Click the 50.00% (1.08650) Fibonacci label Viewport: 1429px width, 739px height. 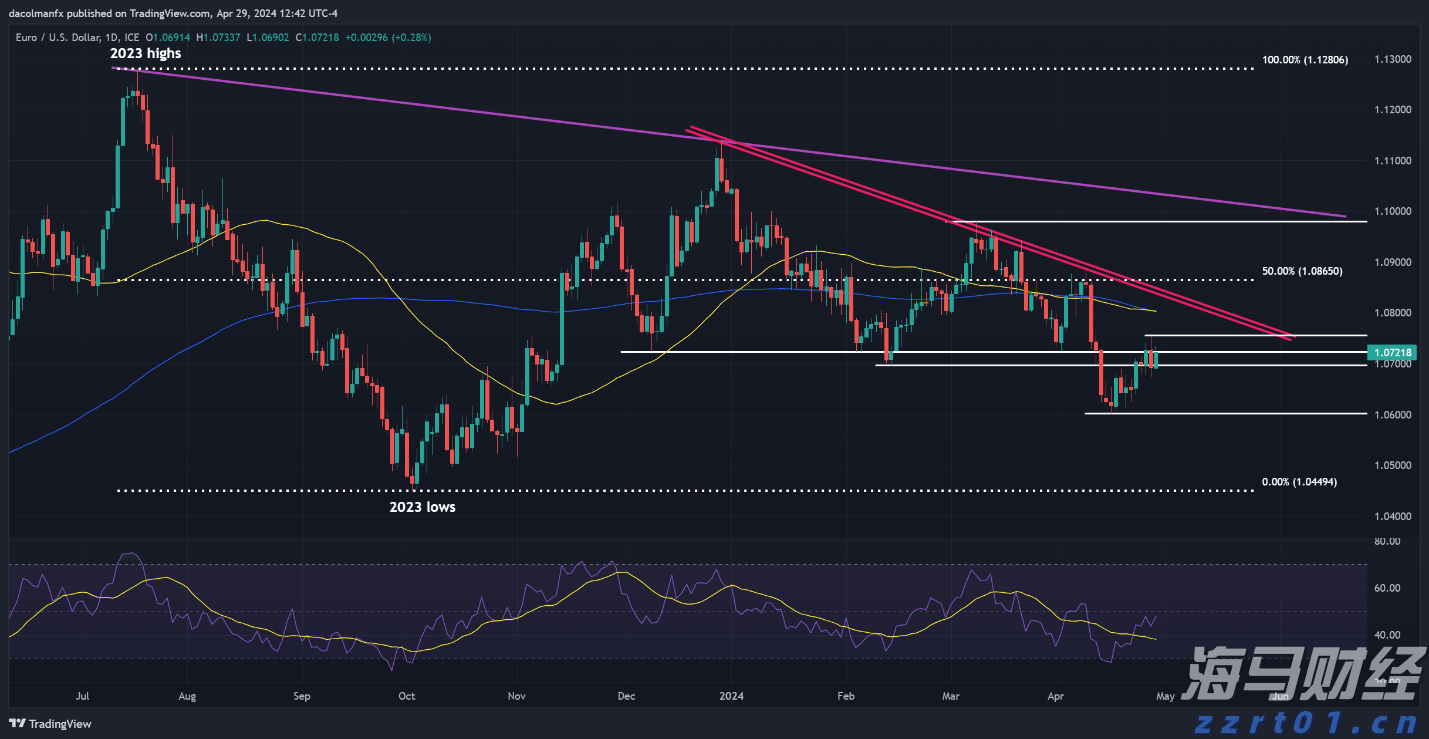click(1300, 271)
